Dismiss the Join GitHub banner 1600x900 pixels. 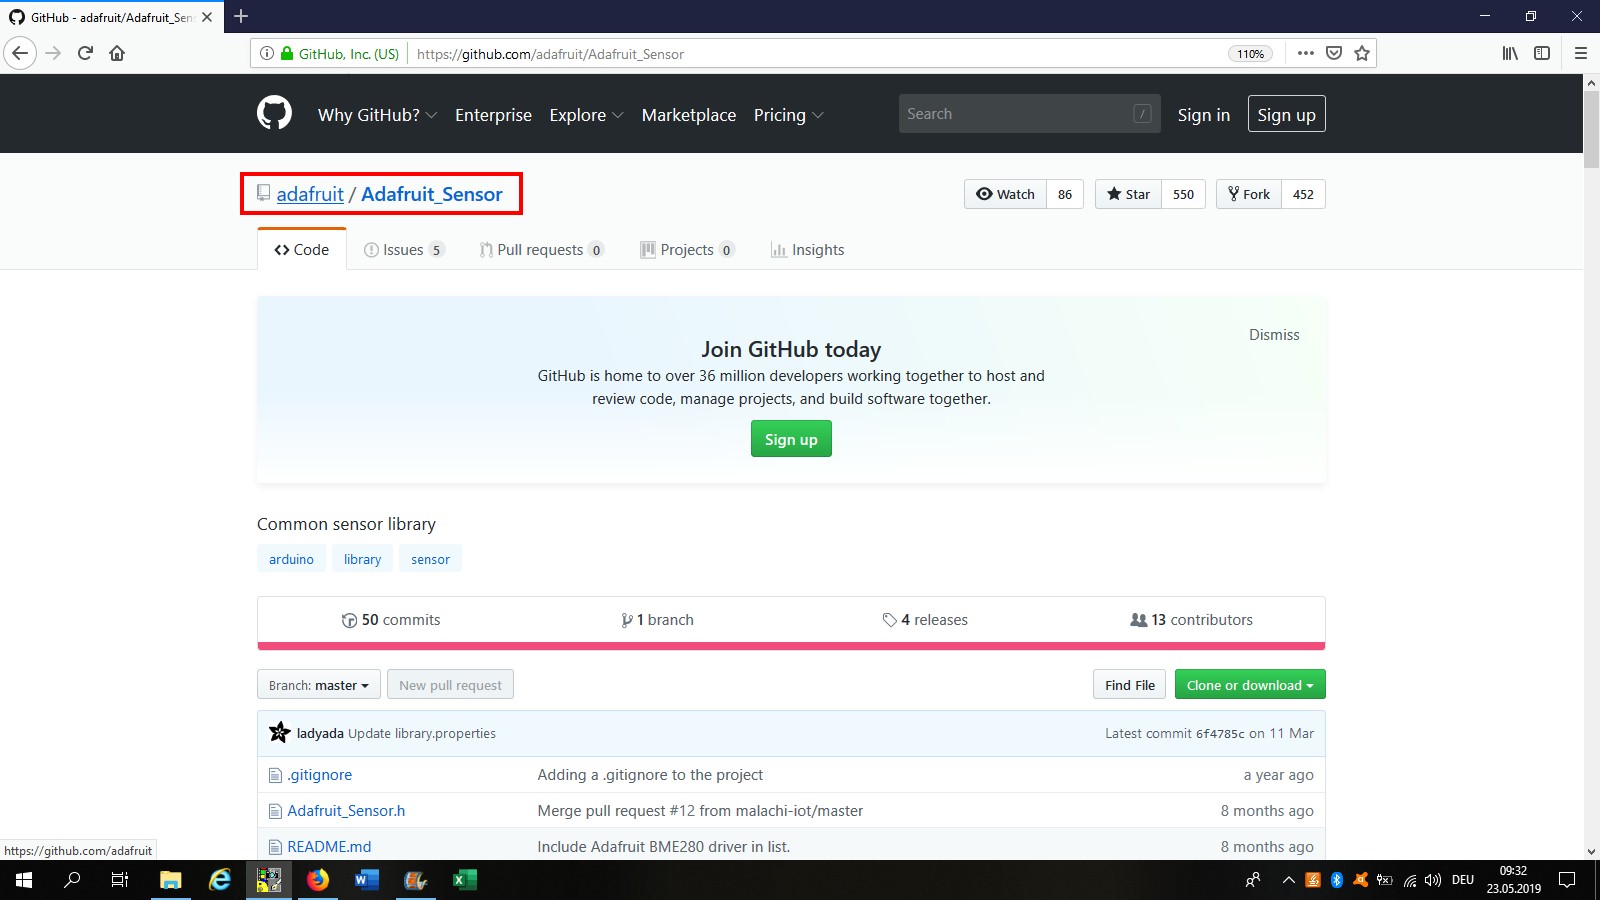tap(1274, 335)
